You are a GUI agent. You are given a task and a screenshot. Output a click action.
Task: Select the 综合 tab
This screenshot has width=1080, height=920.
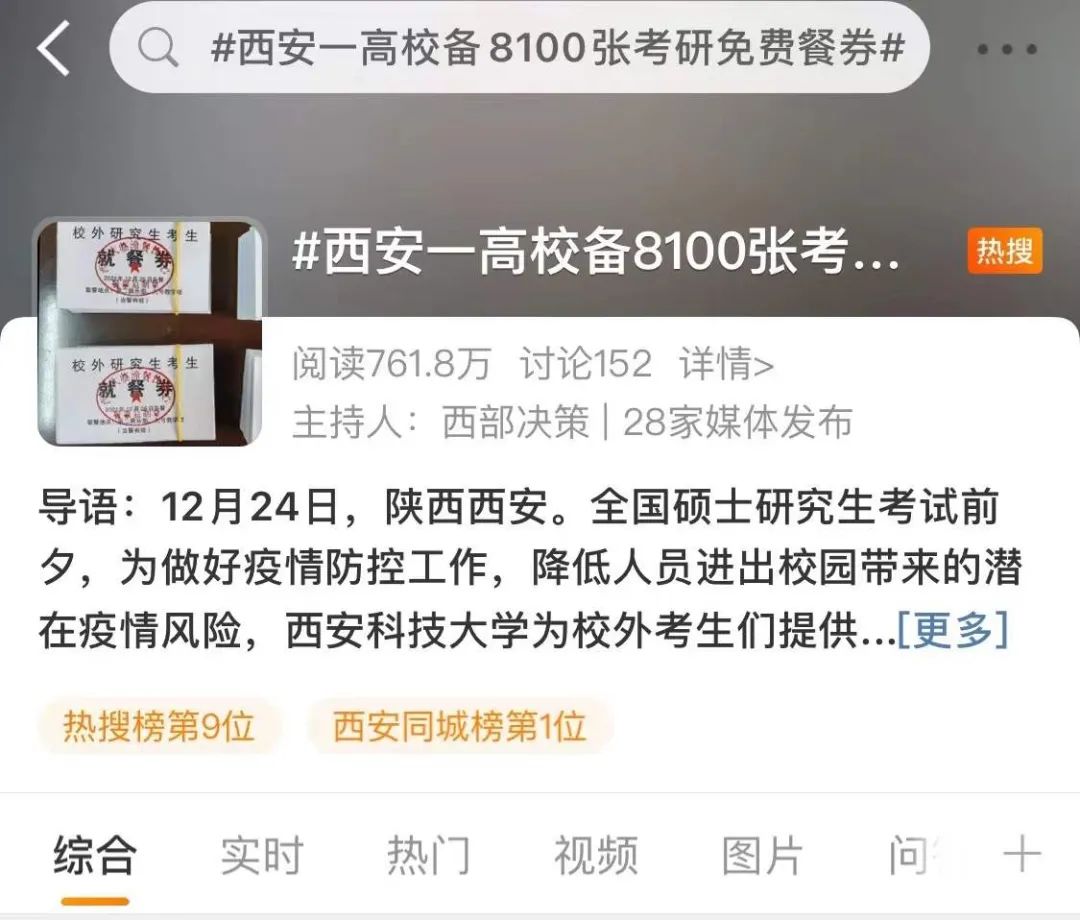(95, 855)
